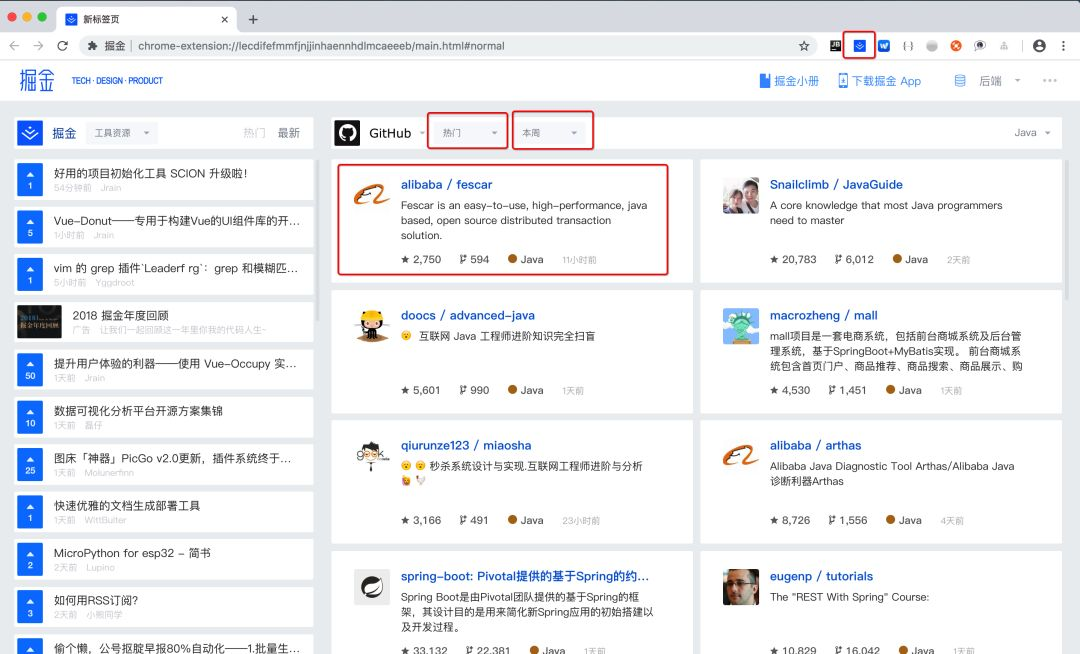Open the 工具资源 category dropdown
Image resolution: width=1080 pixels, height=654 pixels.
pyautogui.click(x=120, y=133)
